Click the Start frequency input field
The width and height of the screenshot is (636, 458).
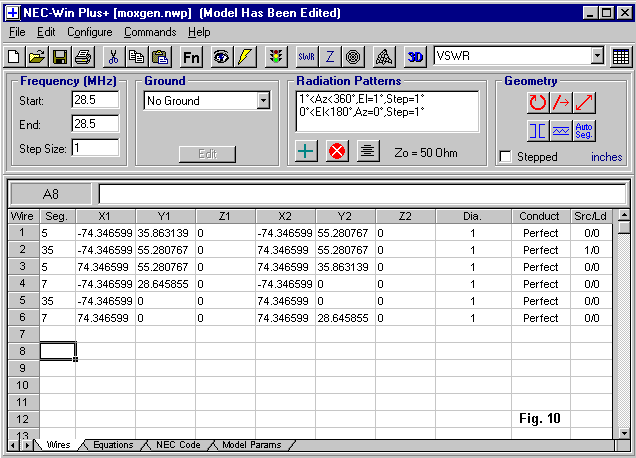(x=95, y=100)
